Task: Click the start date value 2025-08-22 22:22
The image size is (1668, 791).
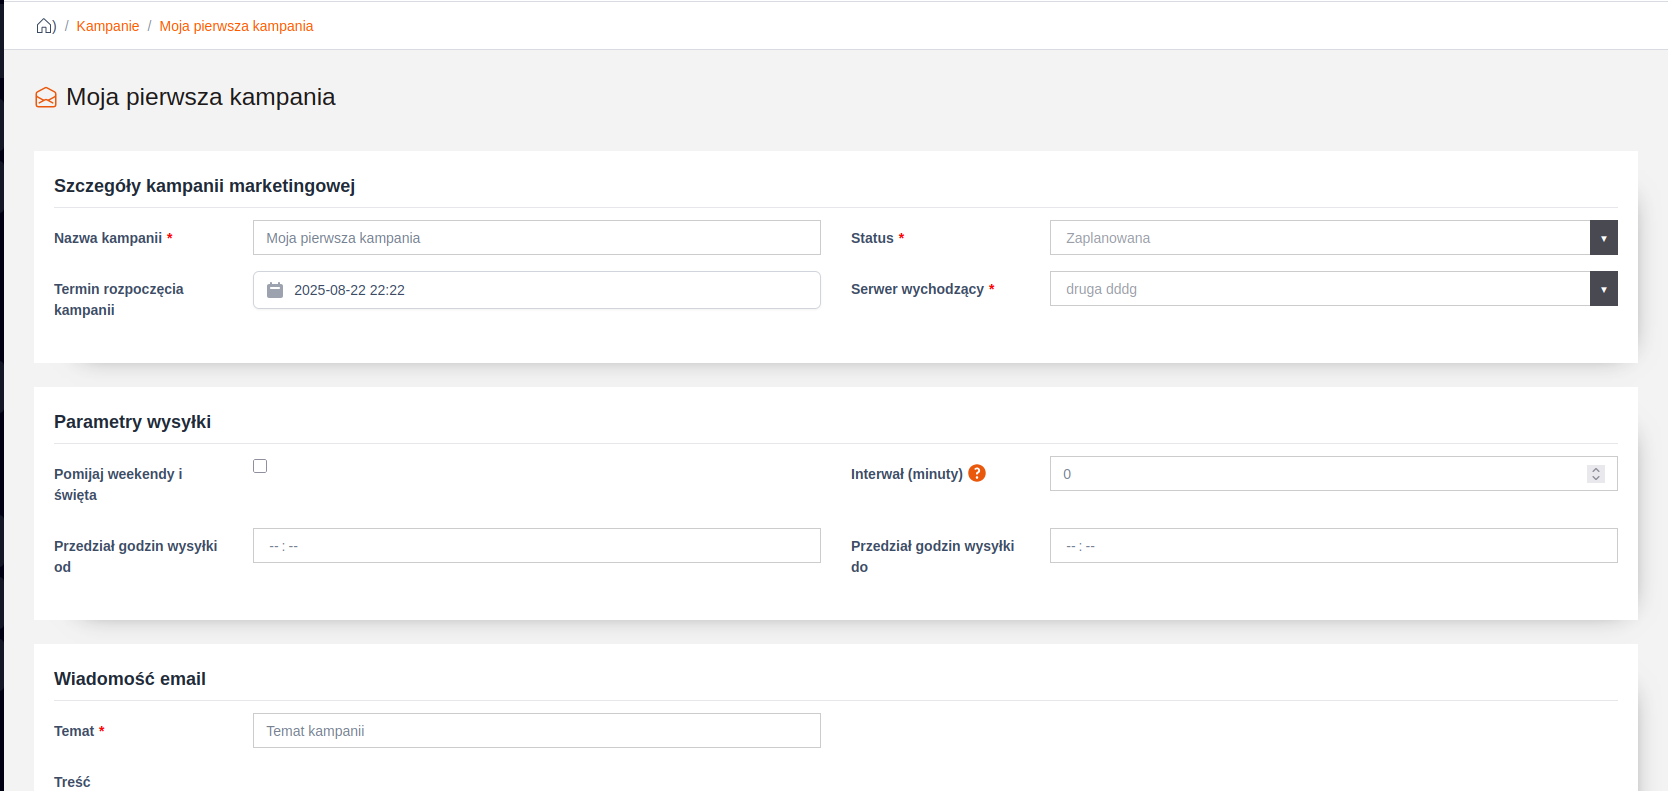Action: [350, 290]
